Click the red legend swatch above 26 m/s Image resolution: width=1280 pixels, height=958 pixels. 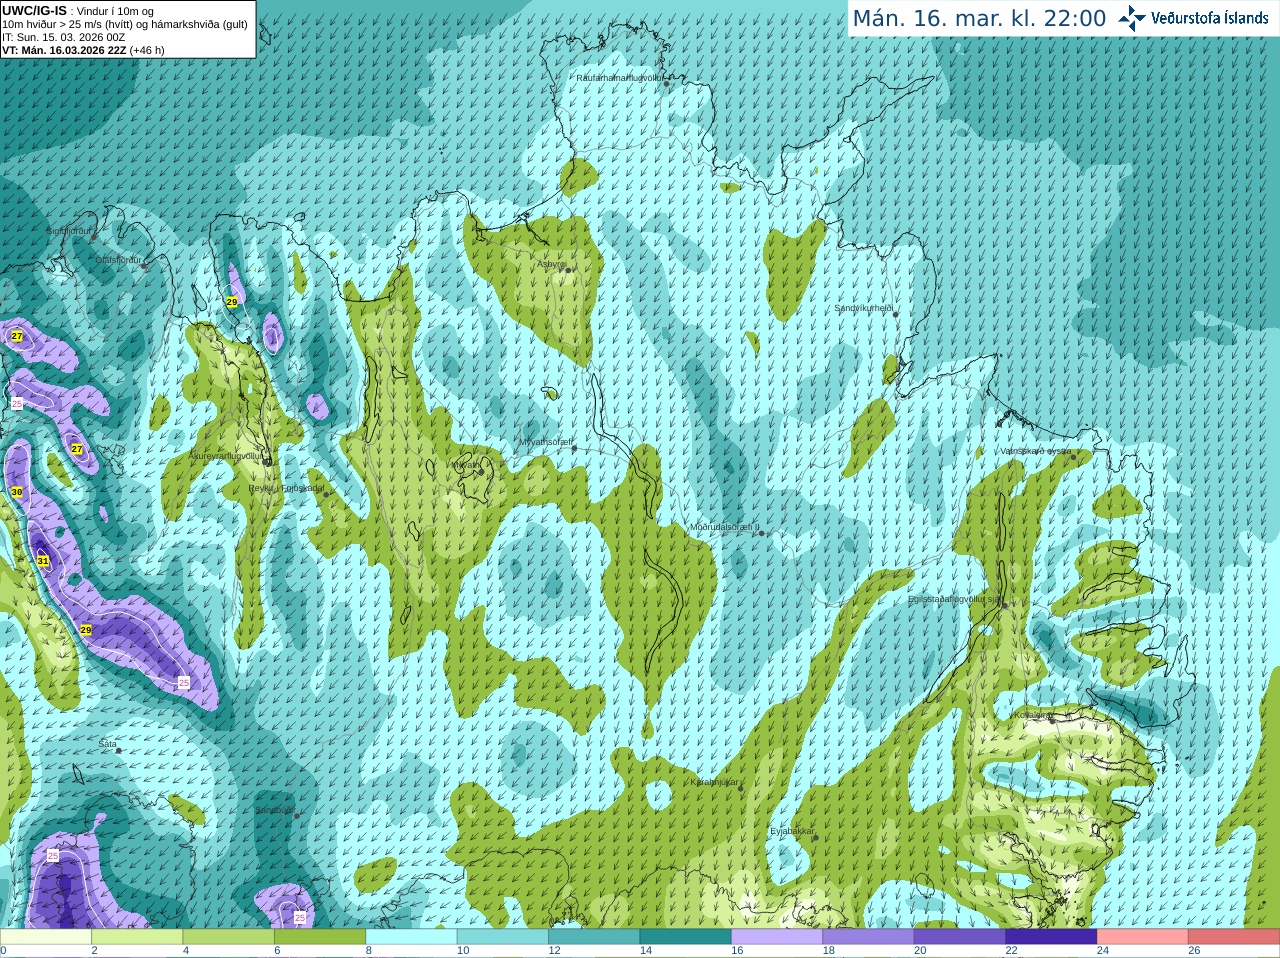[1234, 937]
